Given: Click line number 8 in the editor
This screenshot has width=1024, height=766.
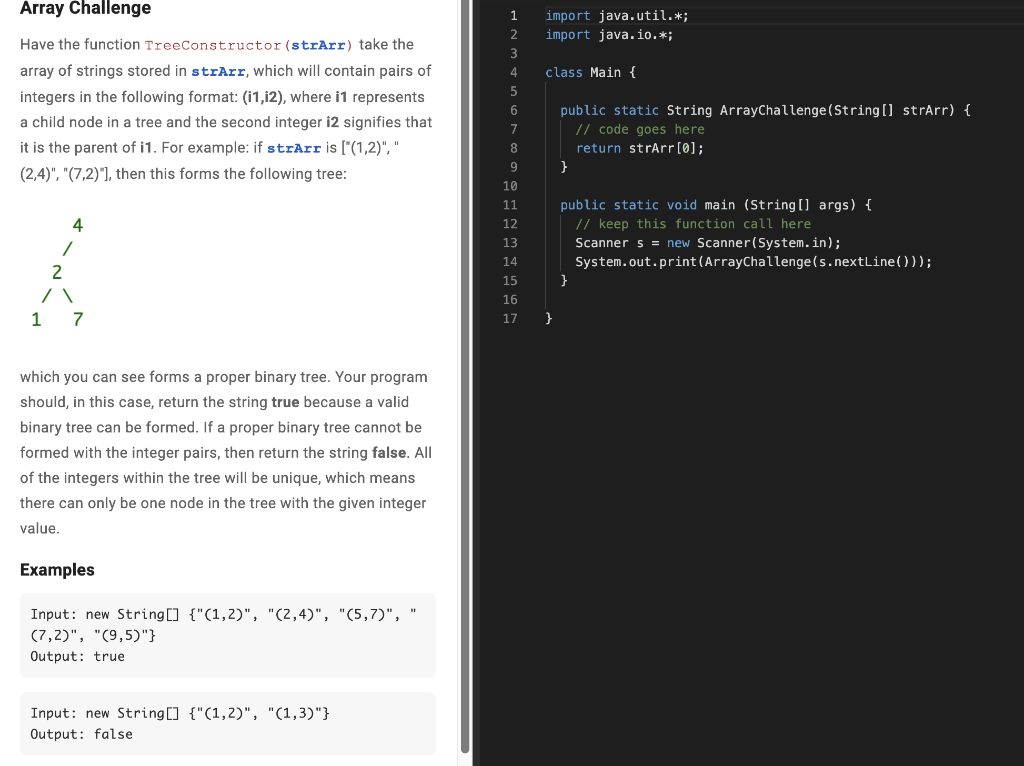Looking at the screenshot, I should 513,148.
